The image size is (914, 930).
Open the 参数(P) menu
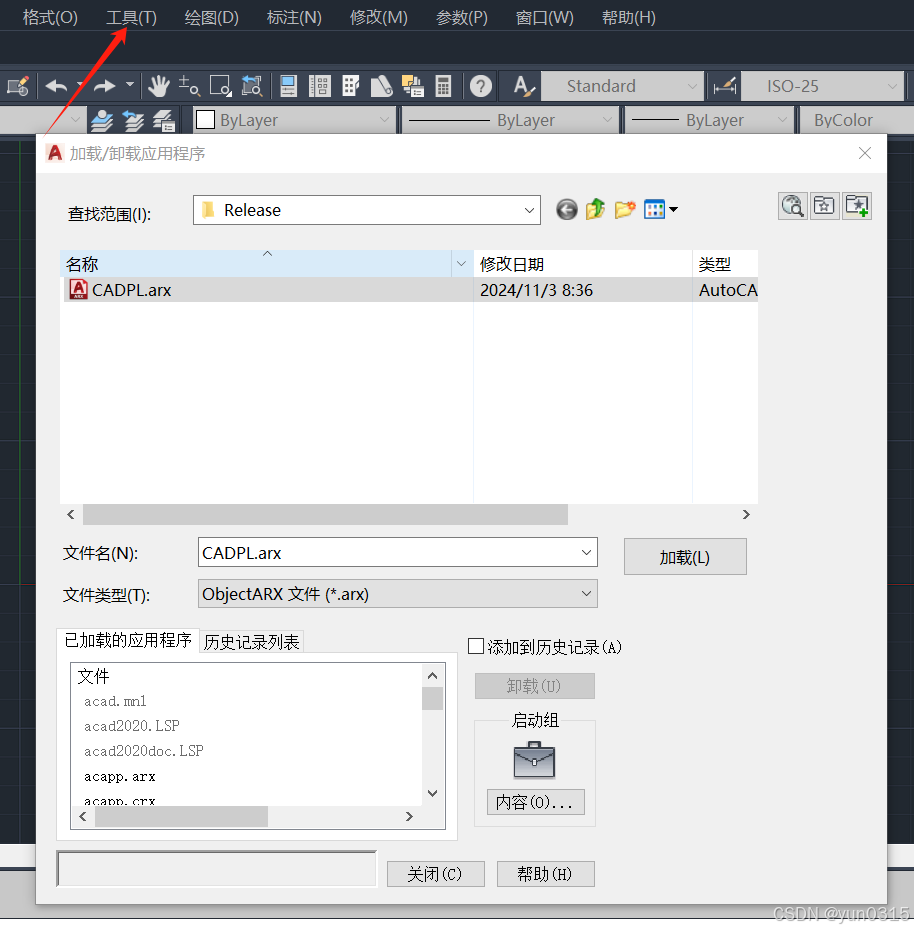pos(461,17)
